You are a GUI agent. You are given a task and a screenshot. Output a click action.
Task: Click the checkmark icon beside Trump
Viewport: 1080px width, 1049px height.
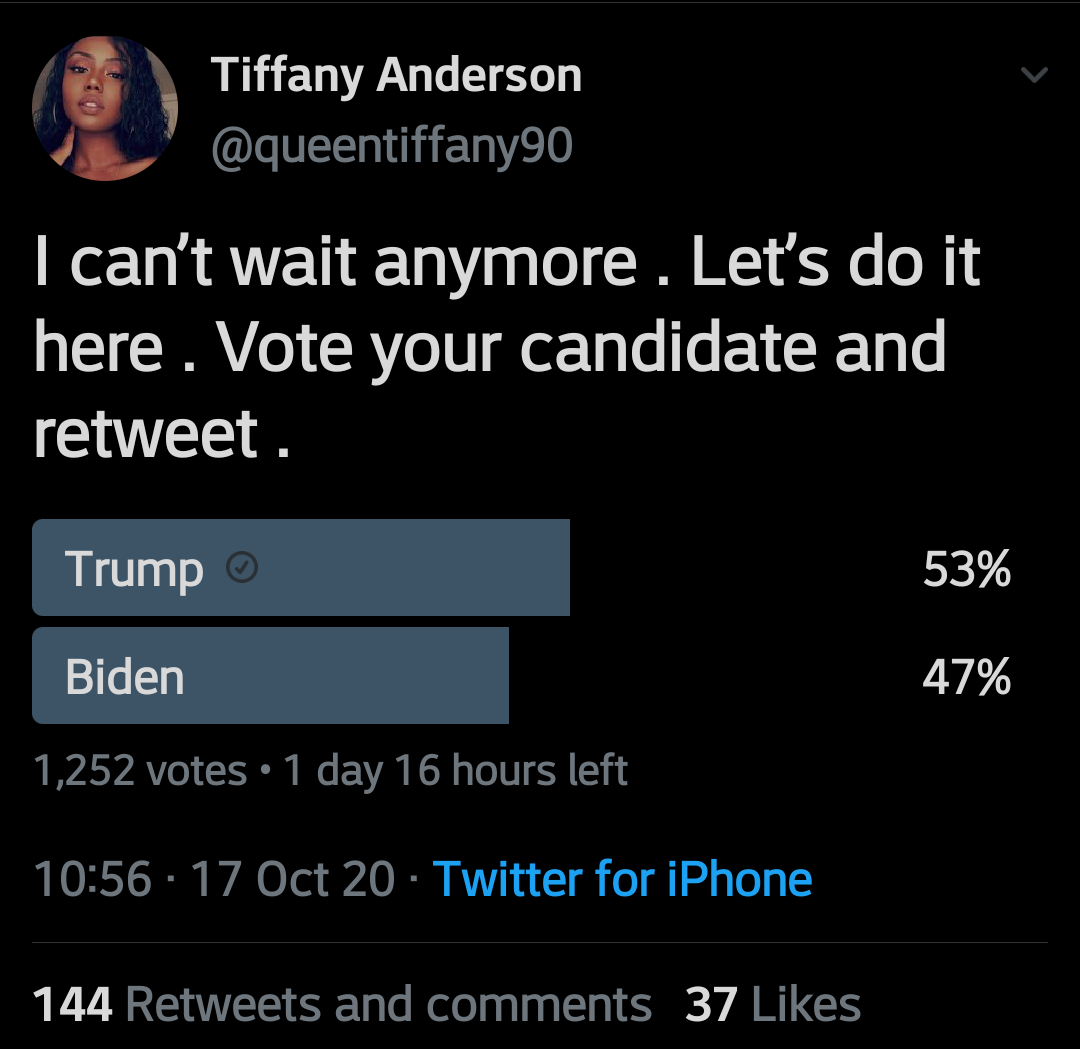[243, 568]
